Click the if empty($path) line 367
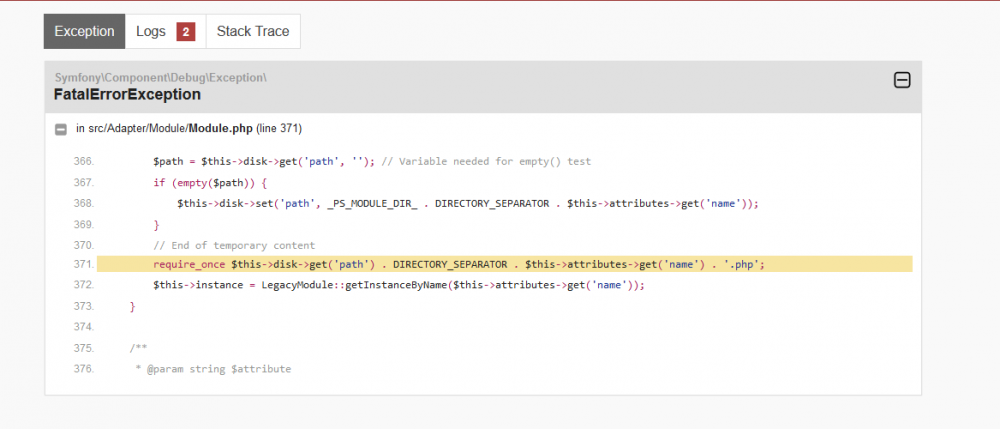This screenshot has height=429, width=1000. click(210, 183)
